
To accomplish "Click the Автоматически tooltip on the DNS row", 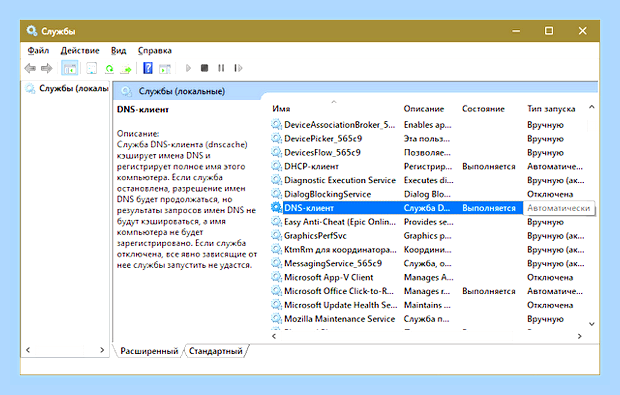I will coord(559,208).
